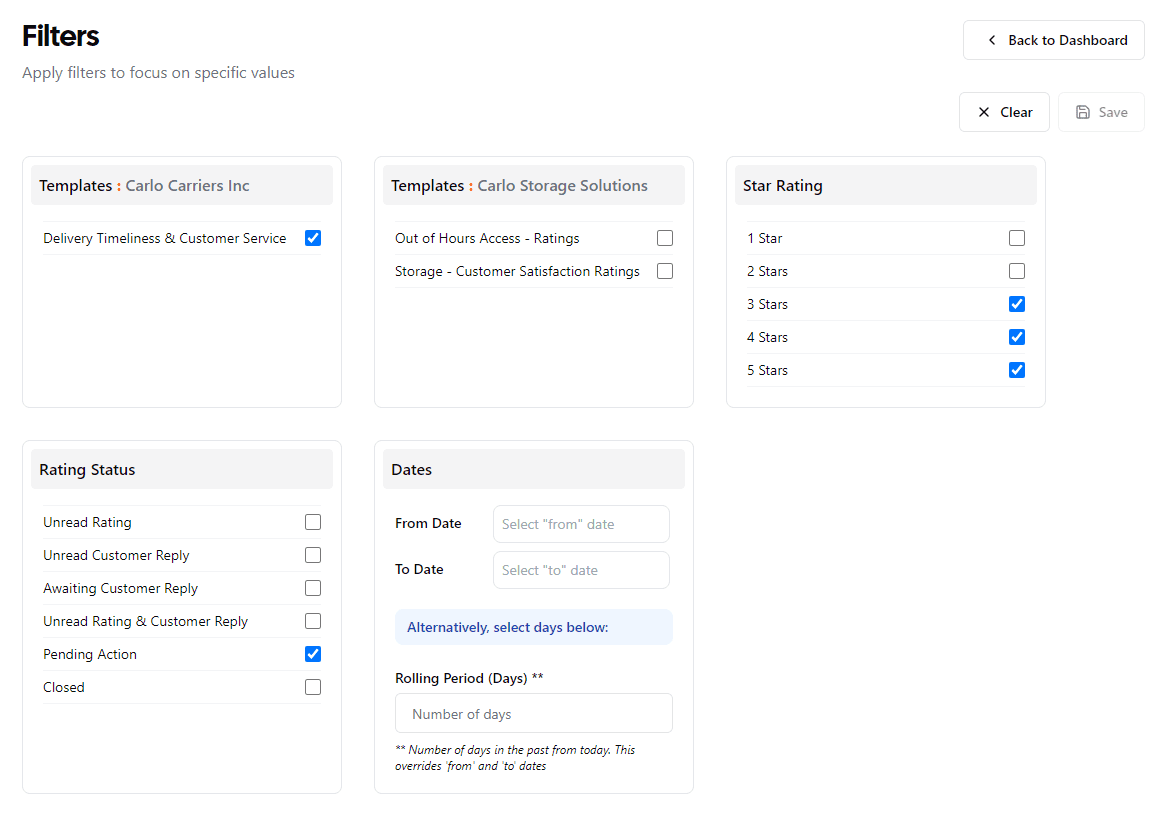This screenshot has height=814, width=1163.
Task: Click 'Apply filters to focus on specific values'
Action: point(159,73)
